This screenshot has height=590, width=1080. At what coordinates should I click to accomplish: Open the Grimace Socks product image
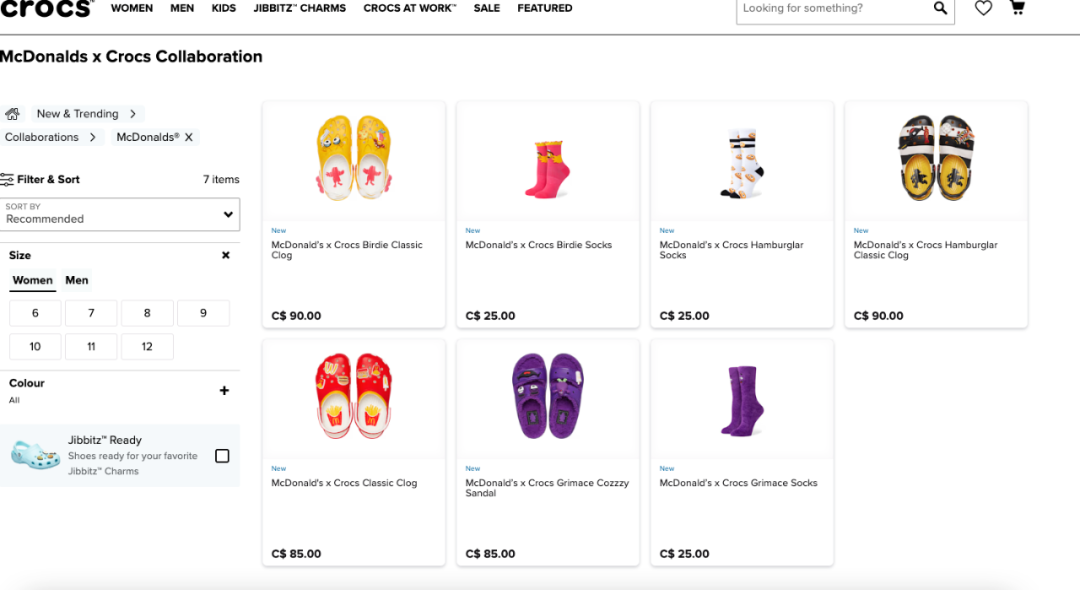click(742, 401)
